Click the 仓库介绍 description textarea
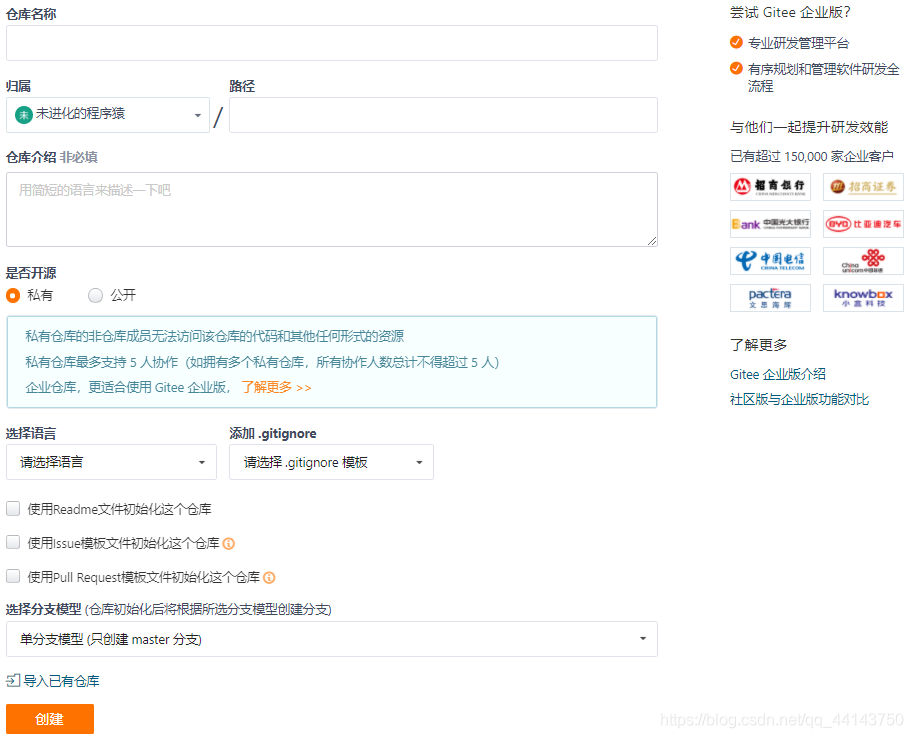 coord(332,209)
